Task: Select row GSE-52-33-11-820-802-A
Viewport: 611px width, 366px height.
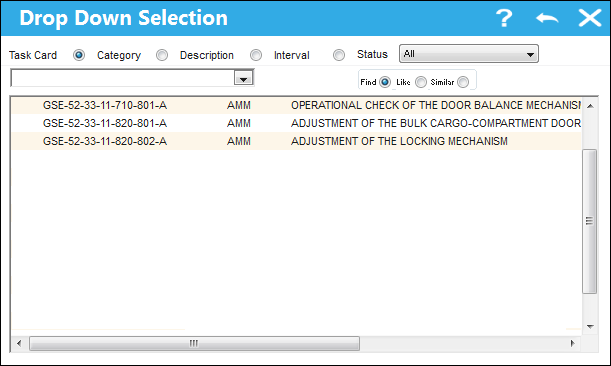Action: 296,141
